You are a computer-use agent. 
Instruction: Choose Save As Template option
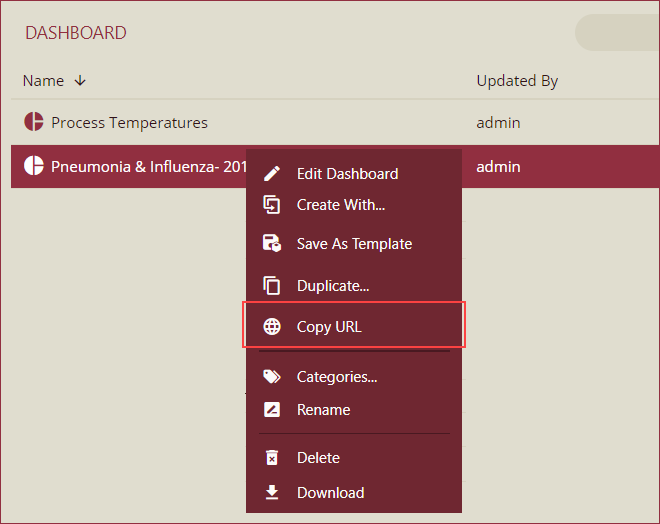coord(354,244)
